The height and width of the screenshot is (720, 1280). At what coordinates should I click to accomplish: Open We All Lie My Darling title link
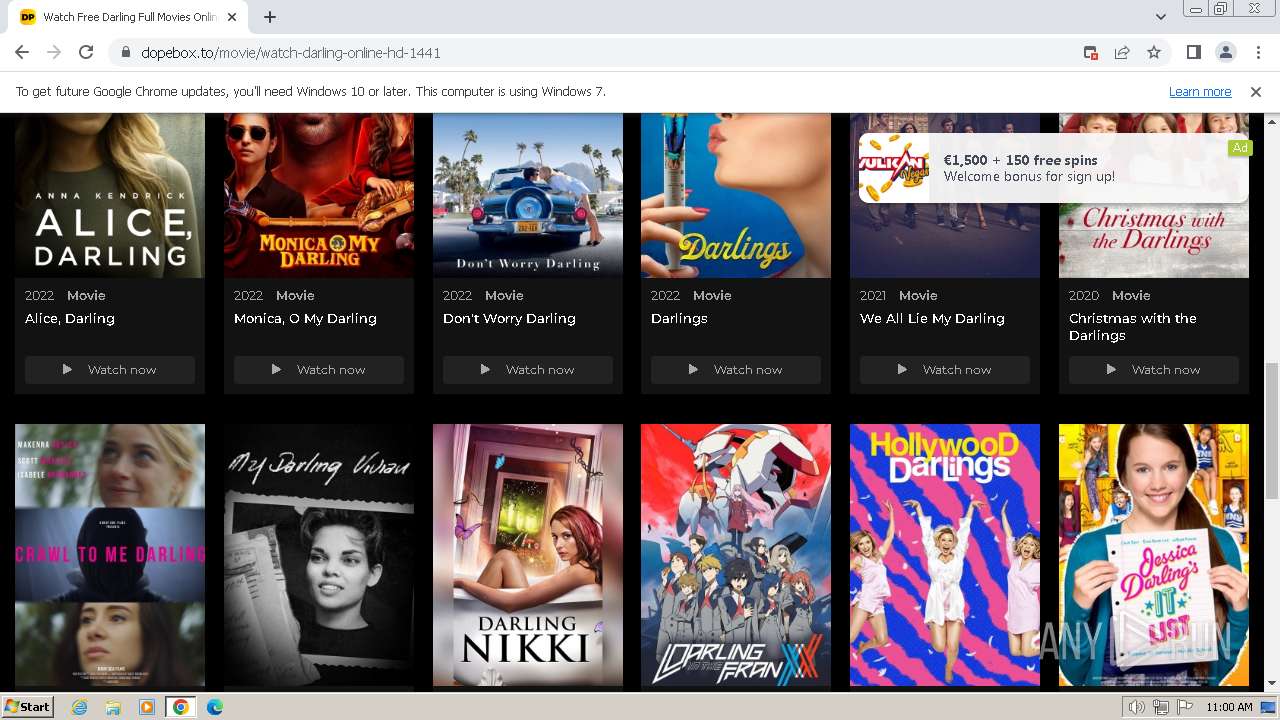pos(932,319)
